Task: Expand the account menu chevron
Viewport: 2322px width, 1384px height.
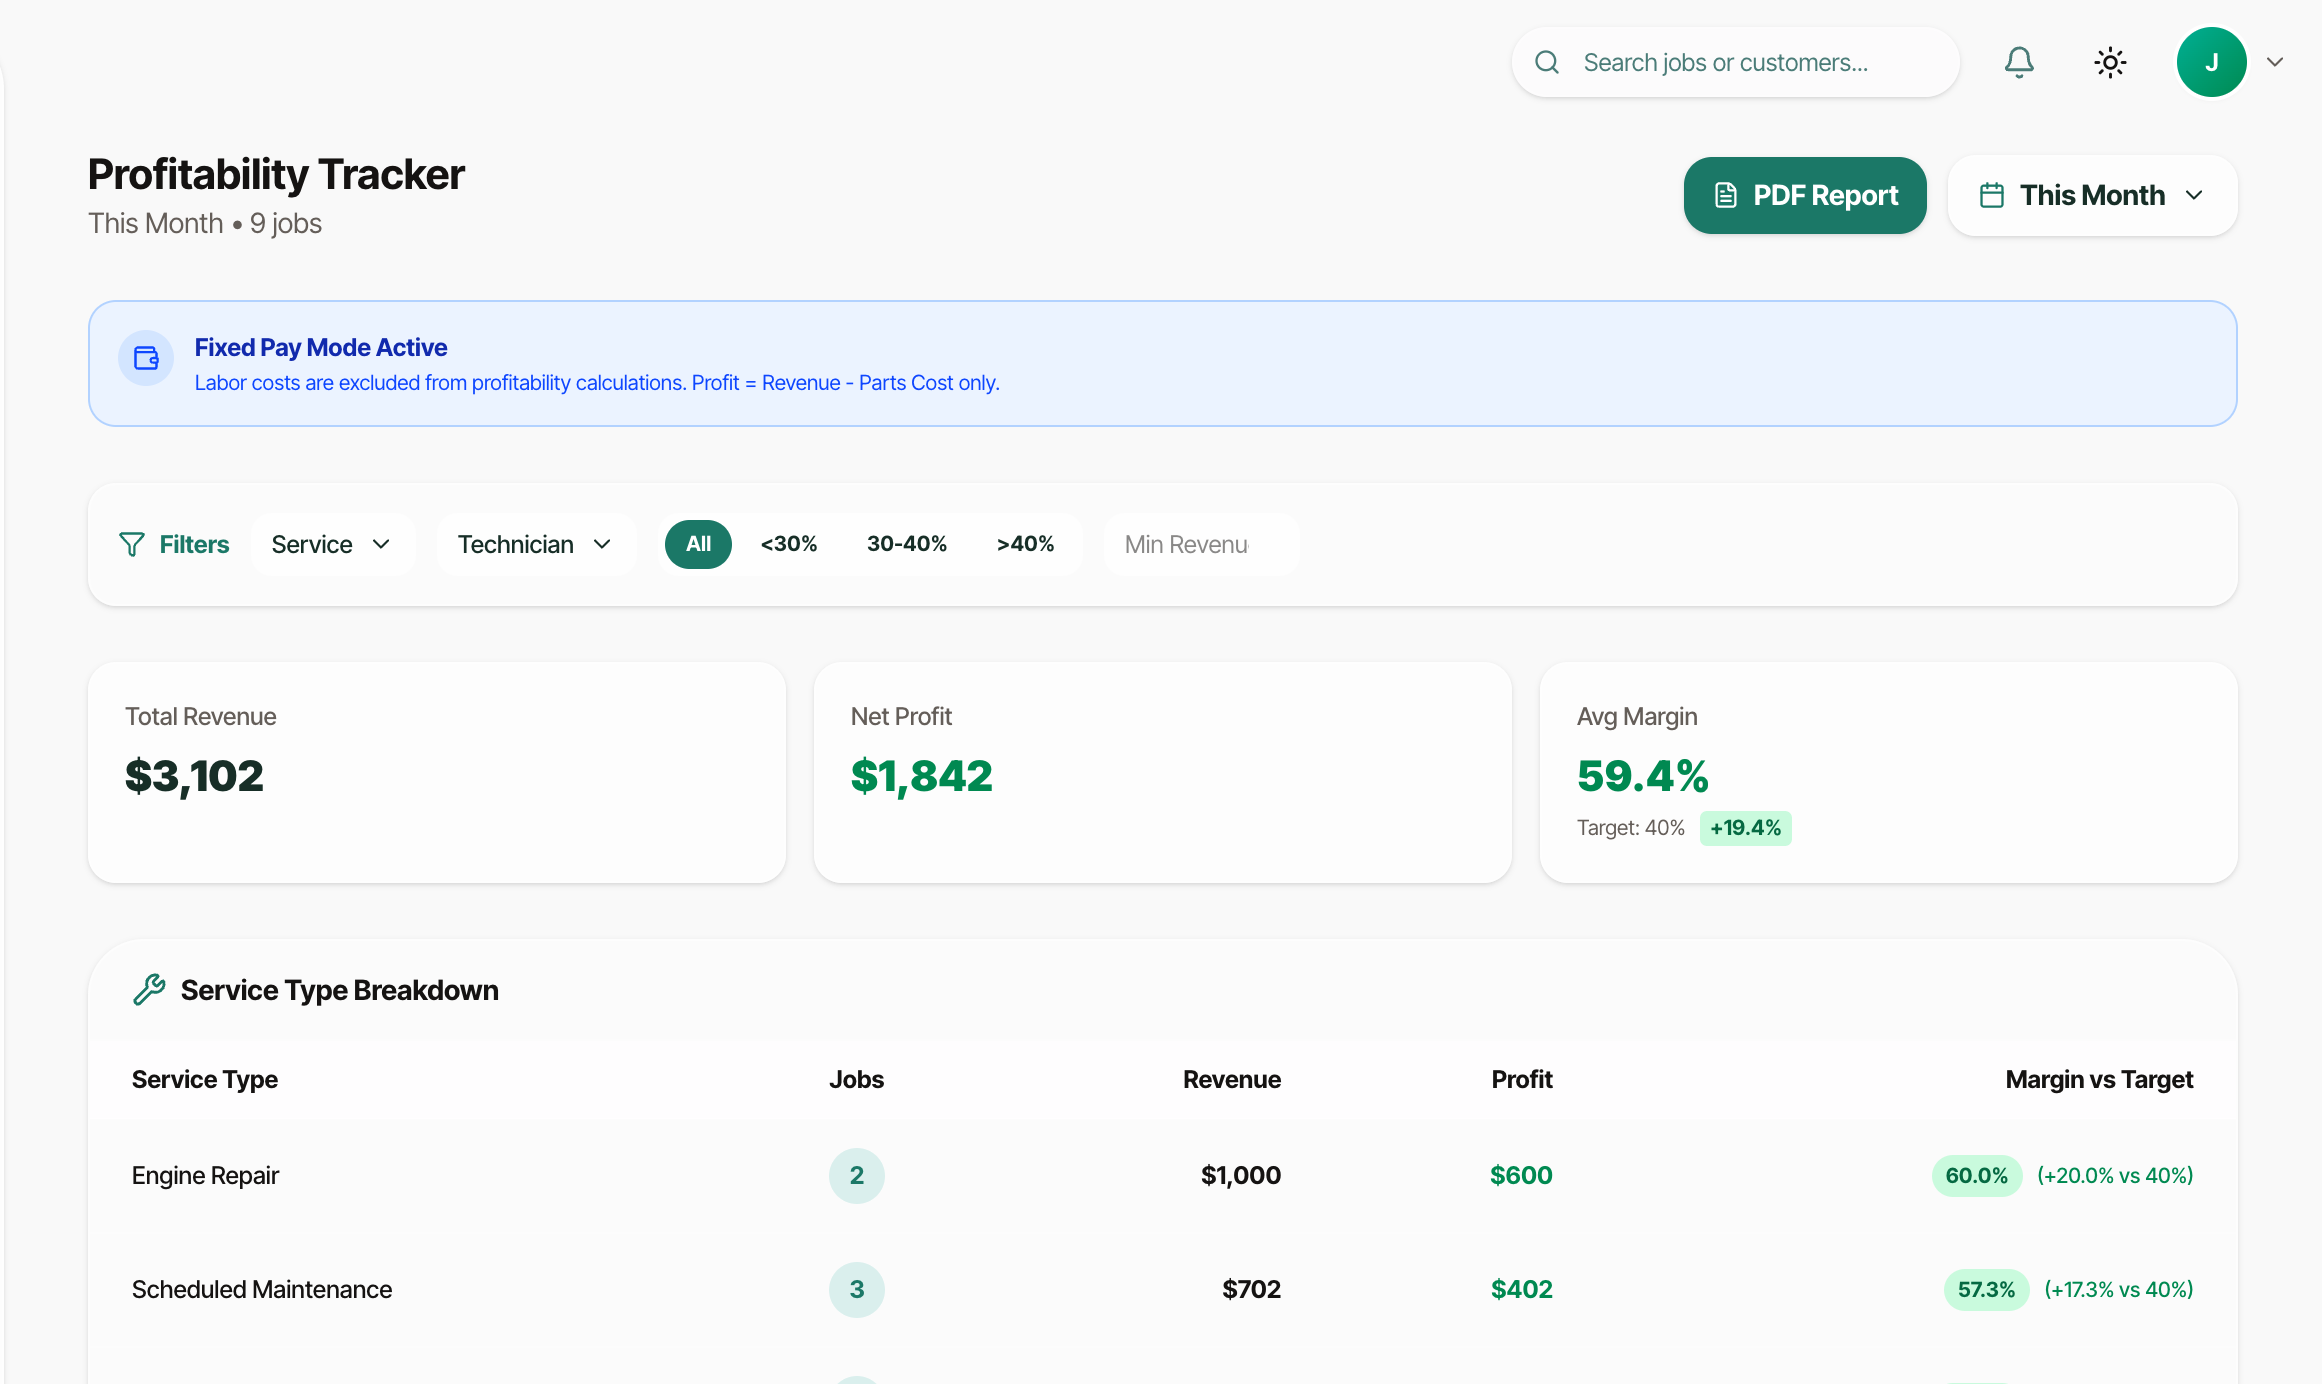Action: click(x=2275, y=62)
